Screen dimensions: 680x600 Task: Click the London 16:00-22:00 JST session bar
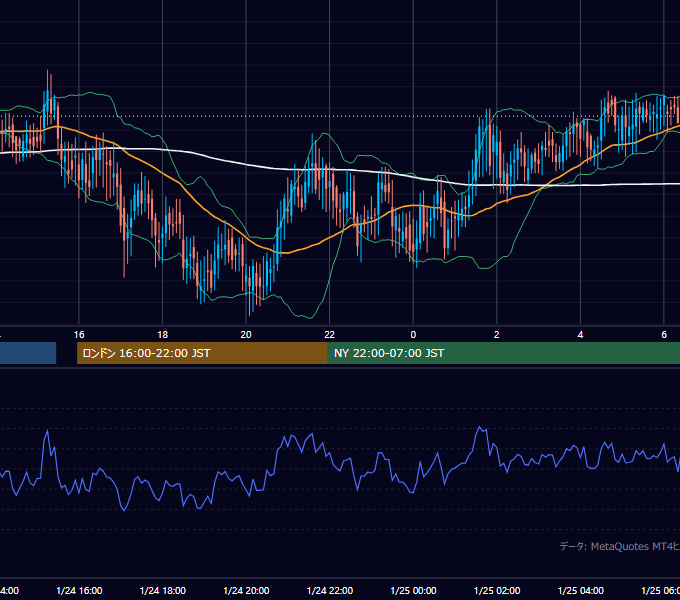tap(202, 353)
